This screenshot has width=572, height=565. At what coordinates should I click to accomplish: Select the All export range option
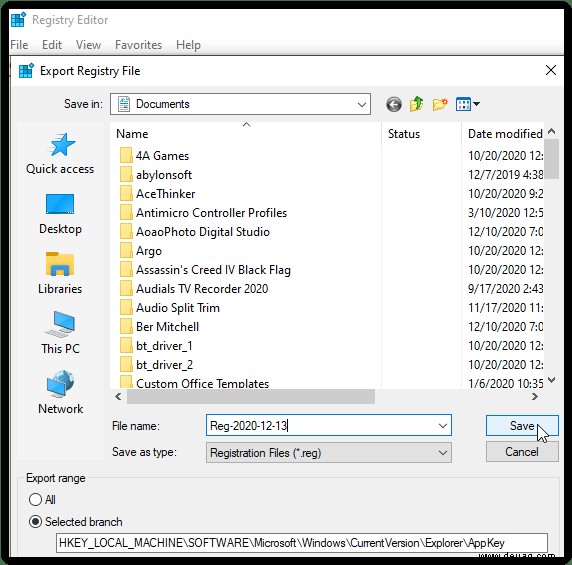(x=35, y=500)
